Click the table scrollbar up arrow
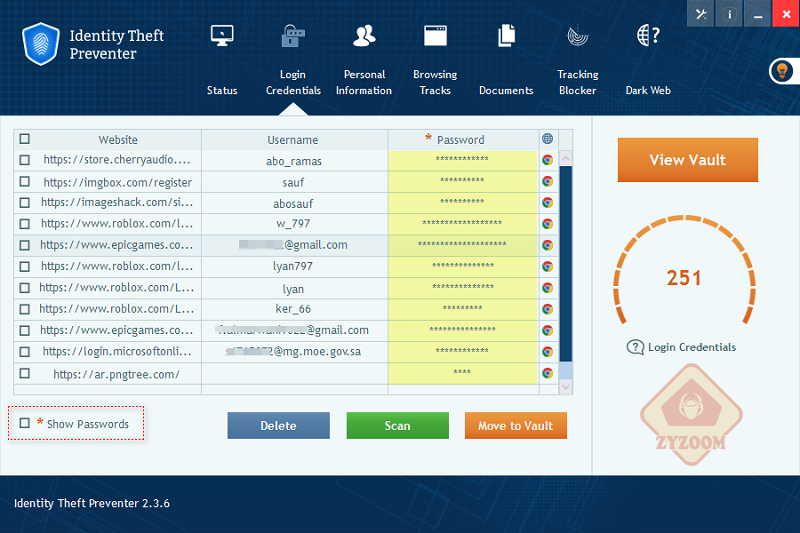This screenshot has width=800, height=533. pos(566,159)
